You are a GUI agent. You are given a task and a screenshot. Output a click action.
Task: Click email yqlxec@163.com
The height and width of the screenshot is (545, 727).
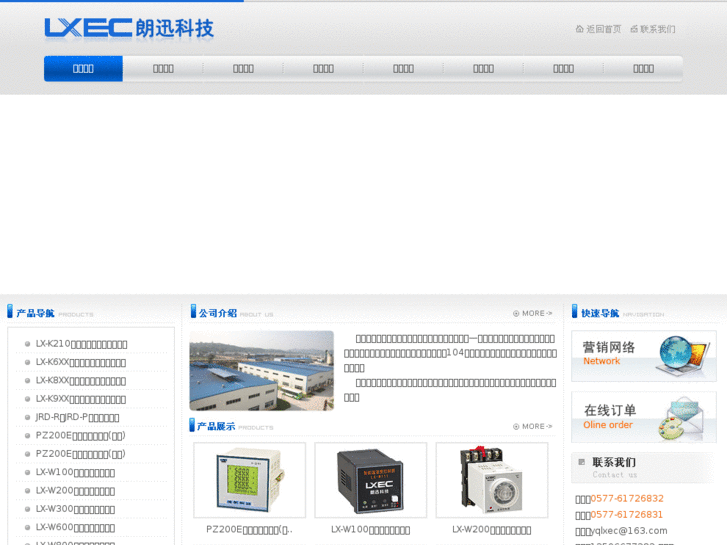click(x=629, y=531)
